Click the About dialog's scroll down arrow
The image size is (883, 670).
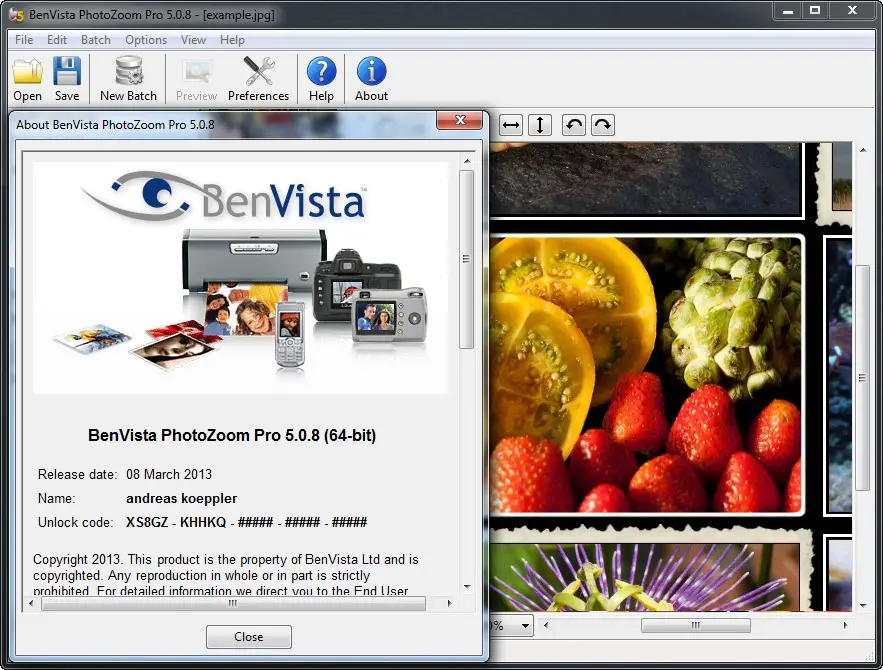pos(467,587)
